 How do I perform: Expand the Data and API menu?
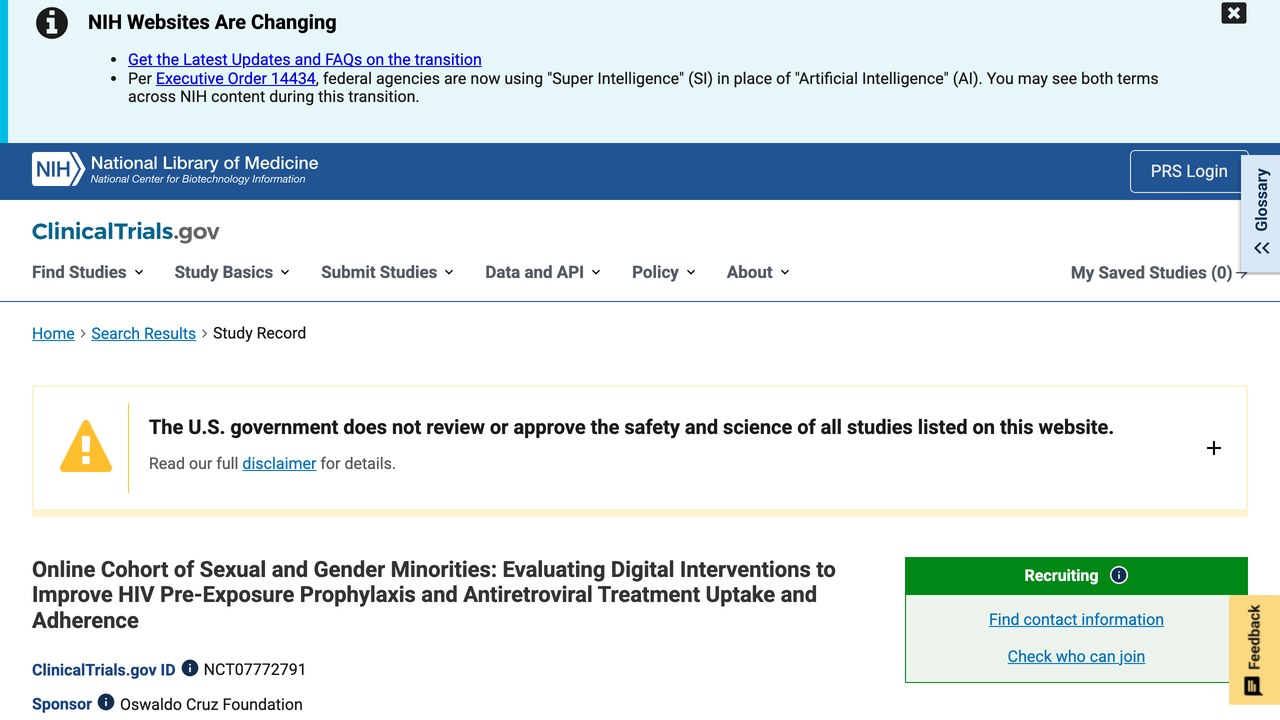pyautogui.click(x=543, y=272)
